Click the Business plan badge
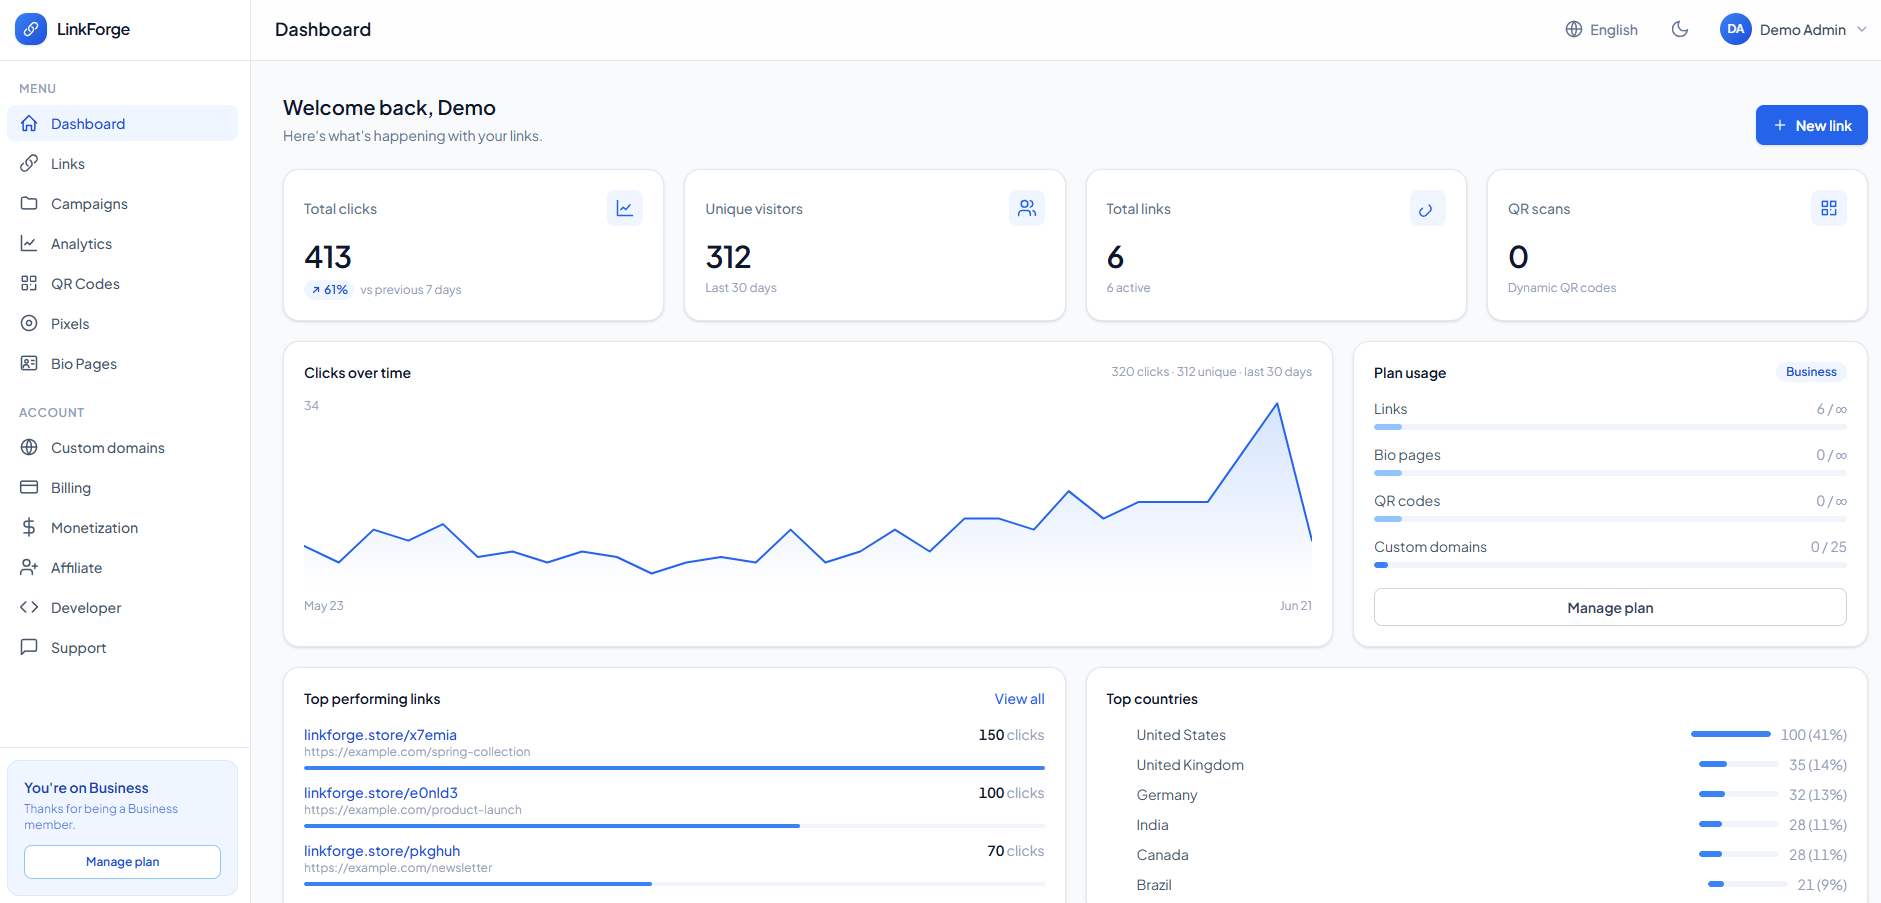Viewport: 1881px width, 903px height. [1811, 371]
